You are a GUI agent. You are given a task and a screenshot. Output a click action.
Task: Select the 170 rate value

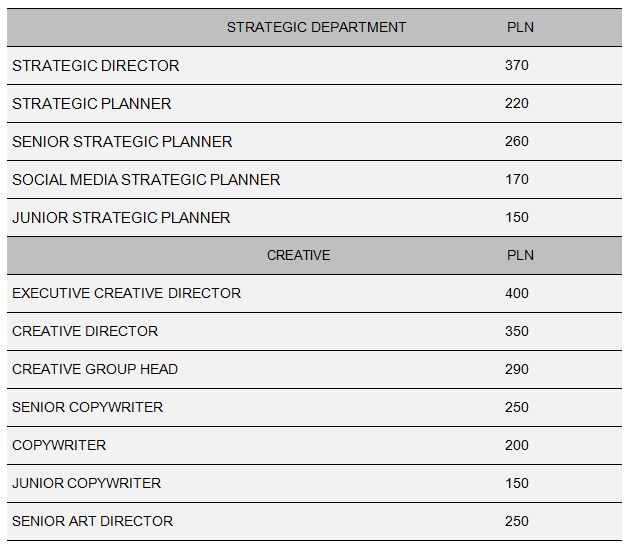click(517, 180)
